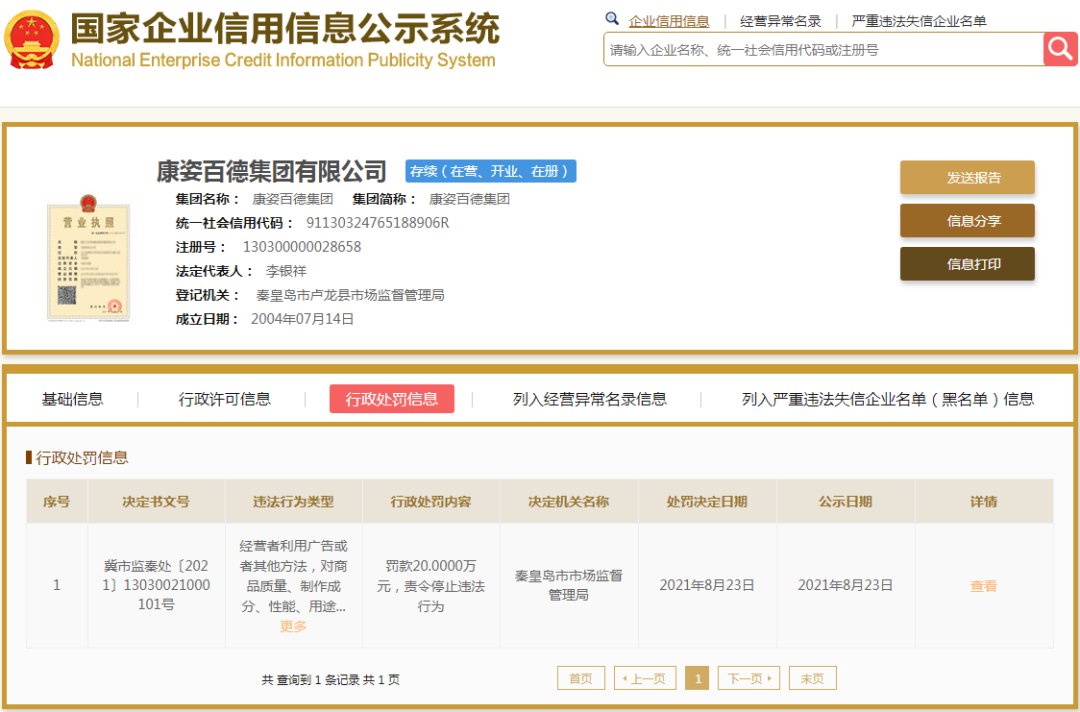
Task: Click the authority cell 秦皇岛市市场监督管理局
Action: point(569,585)
